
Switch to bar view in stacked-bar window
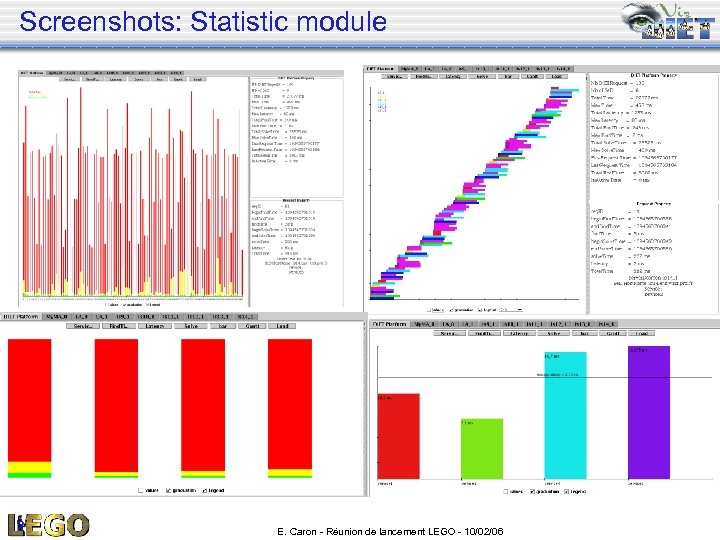point(223,326)
